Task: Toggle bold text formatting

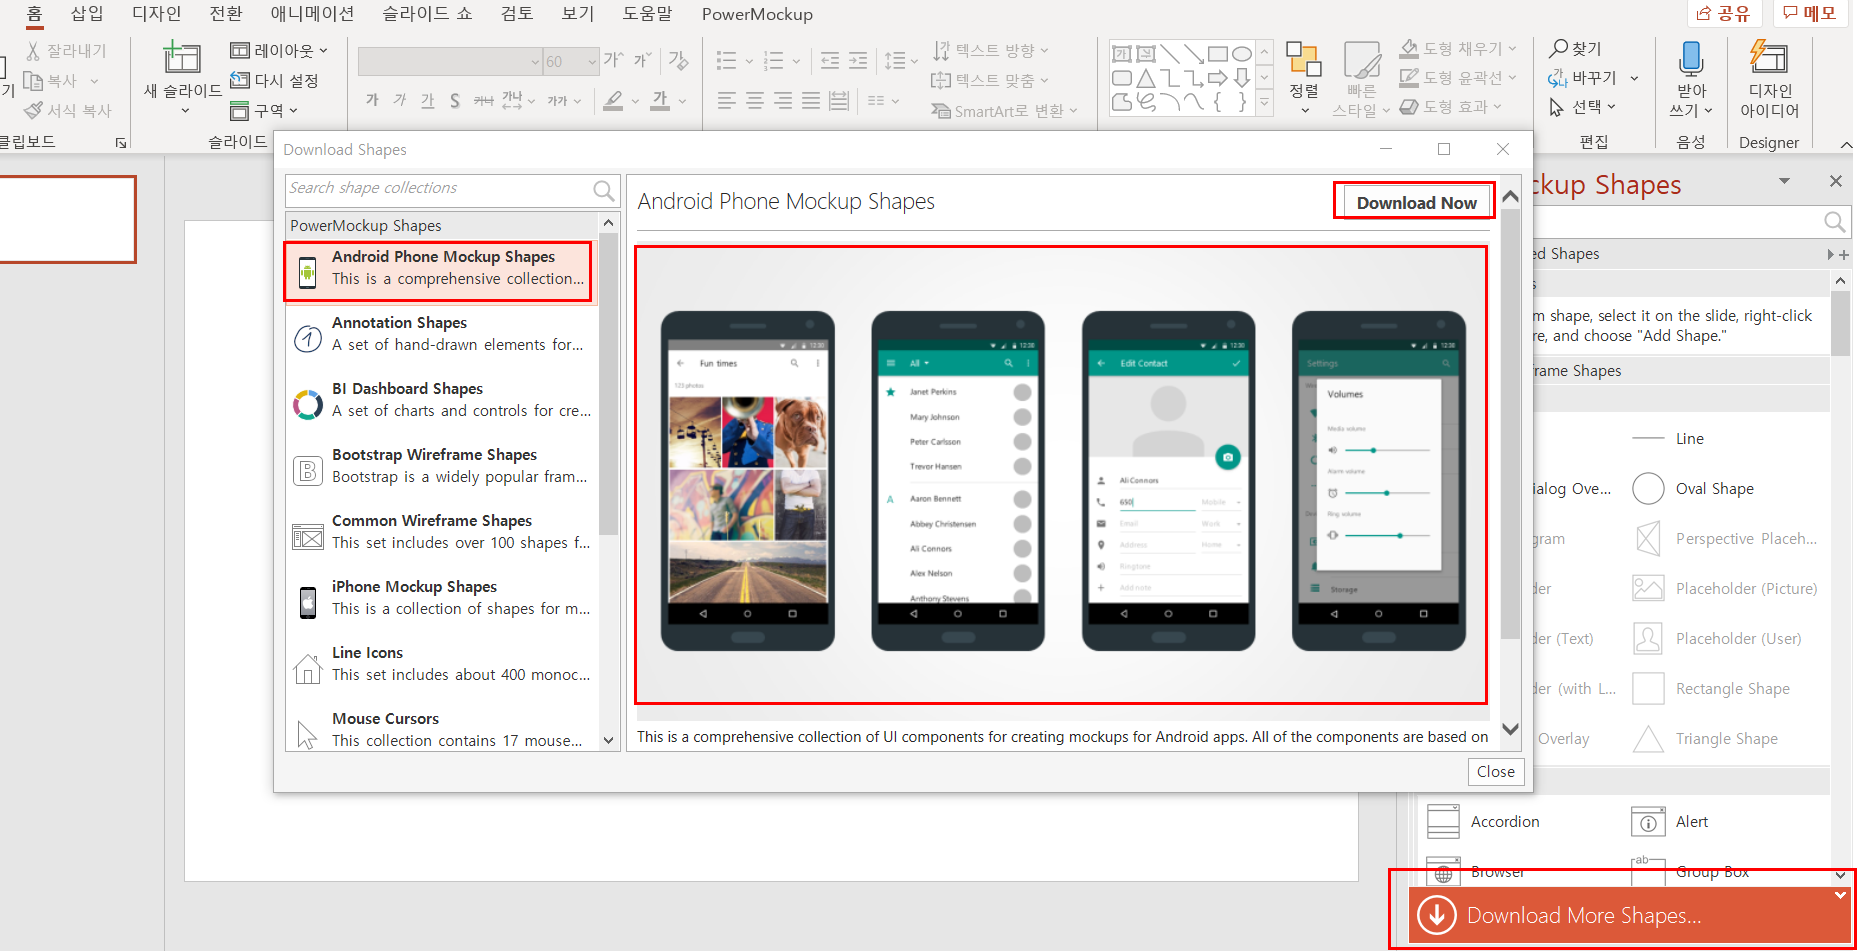Action: point(372,100)
